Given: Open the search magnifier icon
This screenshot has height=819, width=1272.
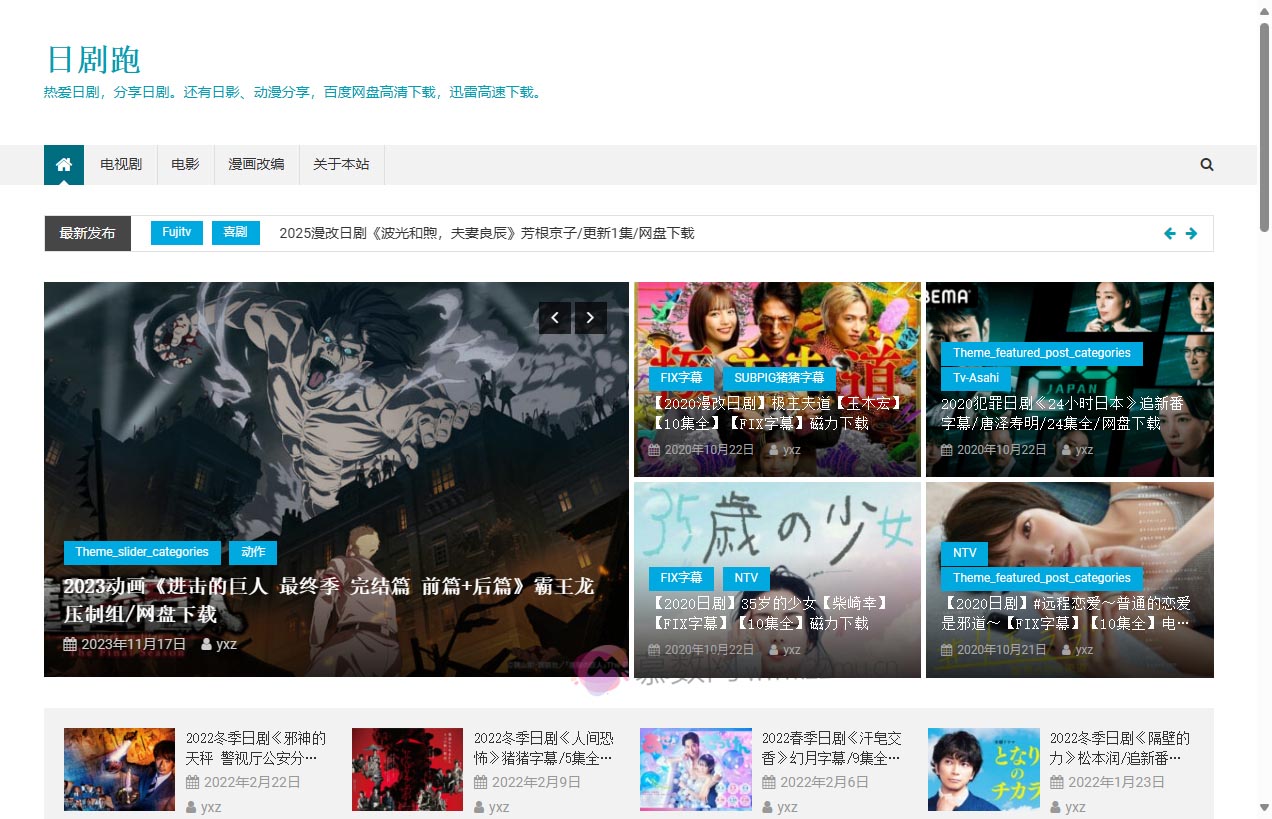Looking at the screenshot, I should [x=1206, y=165].
